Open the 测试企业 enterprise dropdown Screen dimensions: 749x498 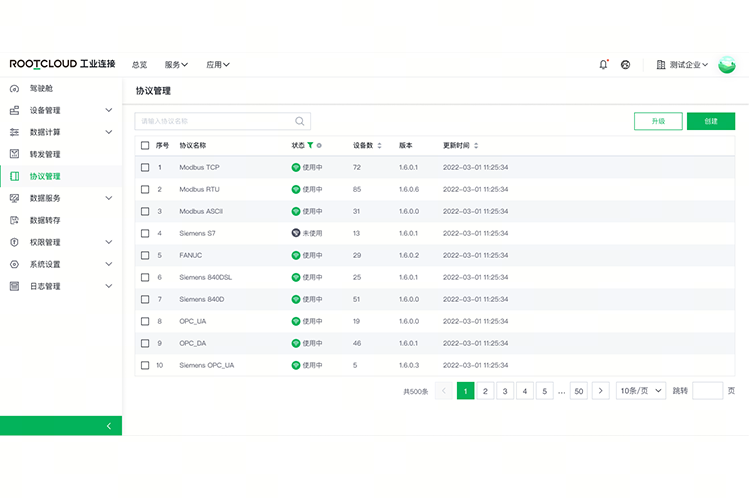683,65
